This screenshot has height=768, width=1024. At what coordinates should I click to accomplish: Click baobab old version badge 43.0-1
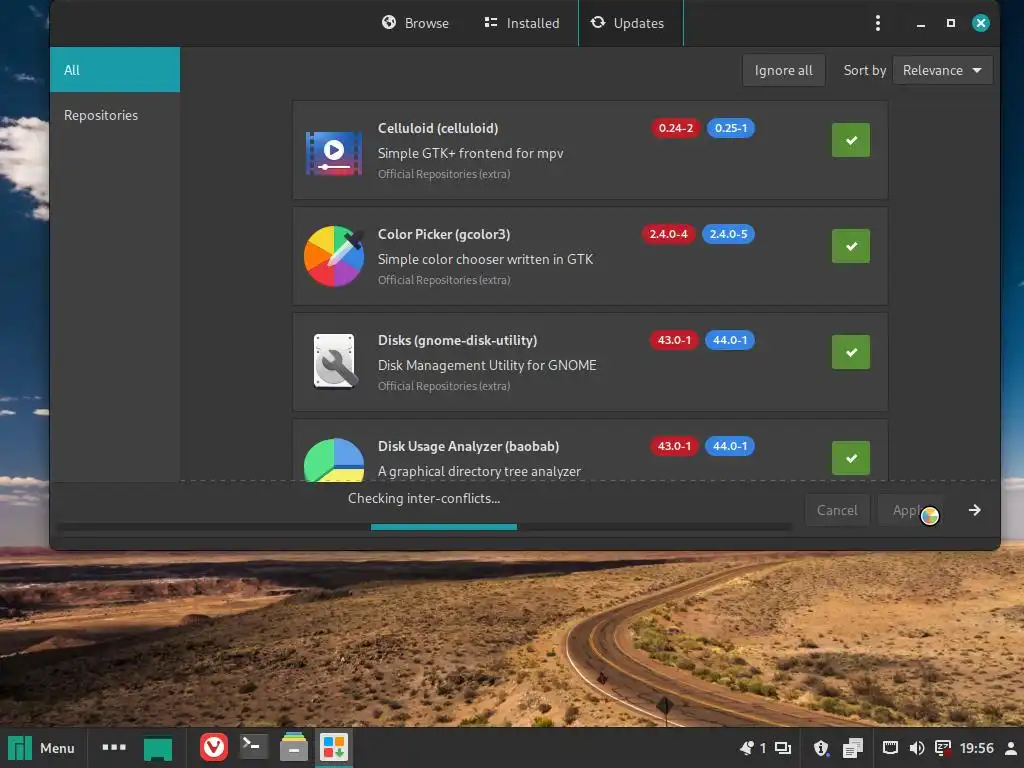click(674, 446)
